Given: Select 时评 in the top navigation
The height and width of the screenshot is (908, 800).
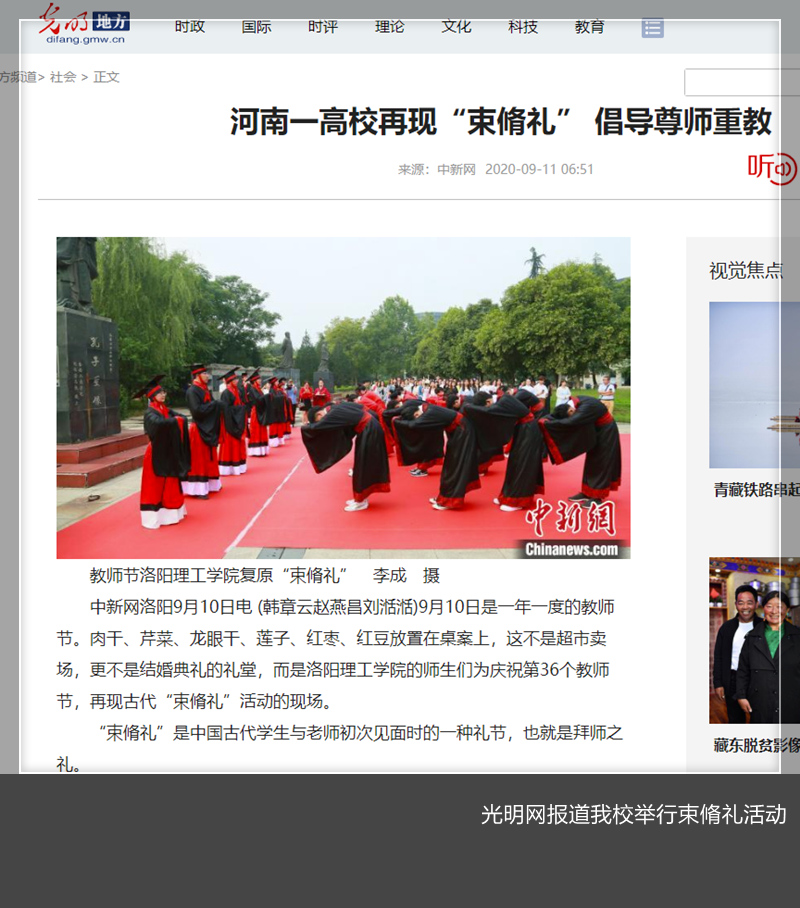Looking at the screenshot, I should click(323, 27).
